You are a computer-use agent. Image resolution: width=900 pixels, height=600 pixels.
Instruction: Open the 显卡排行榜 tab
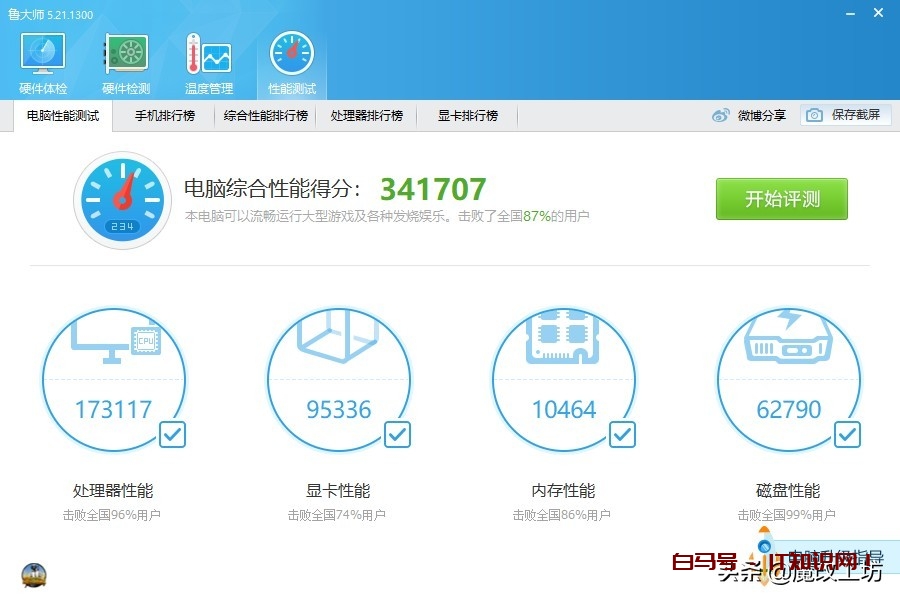[467, 116]
